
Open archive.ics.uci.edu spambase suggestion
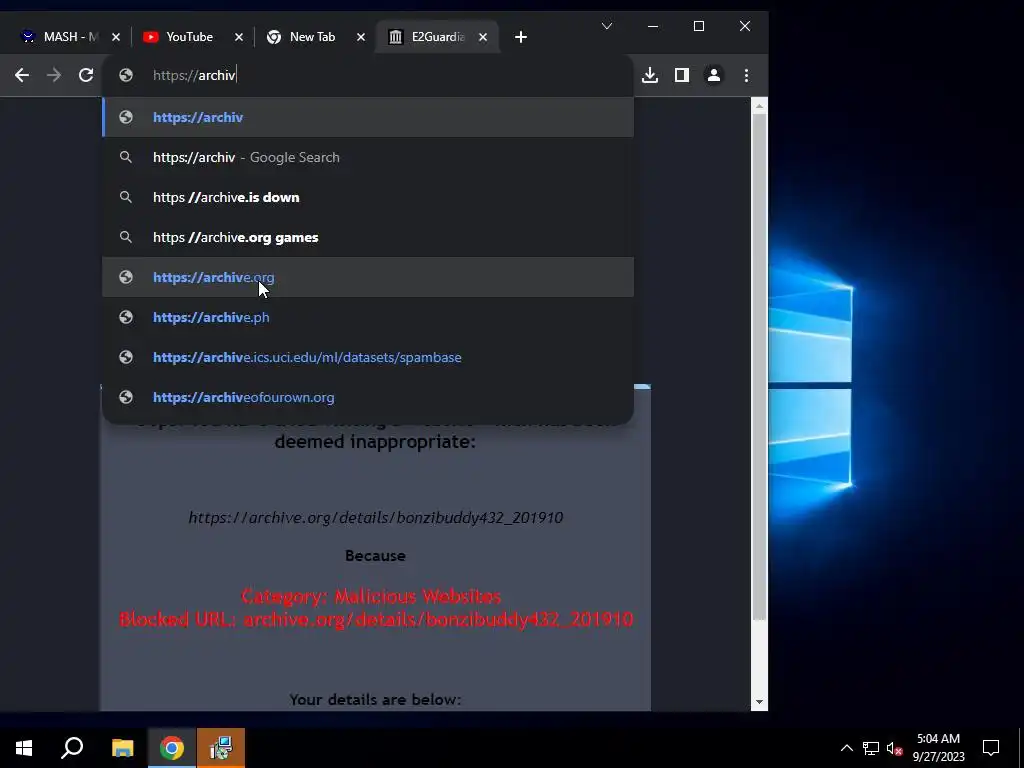368,357
